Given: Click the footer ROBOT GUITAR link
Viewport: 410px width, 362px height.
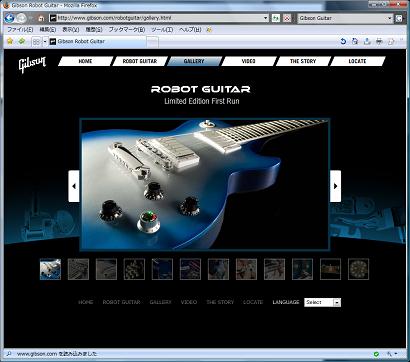Looking at the screenshot, I should click(x=121, y=302).
